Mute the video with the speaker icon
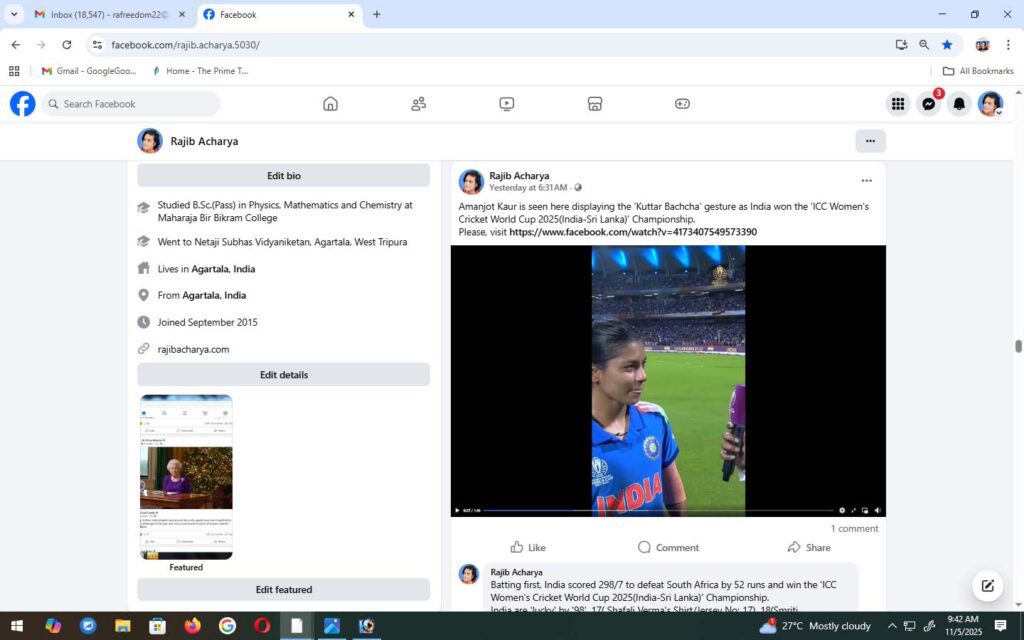Screen dimensions: 1024x640 coord(877,510)
